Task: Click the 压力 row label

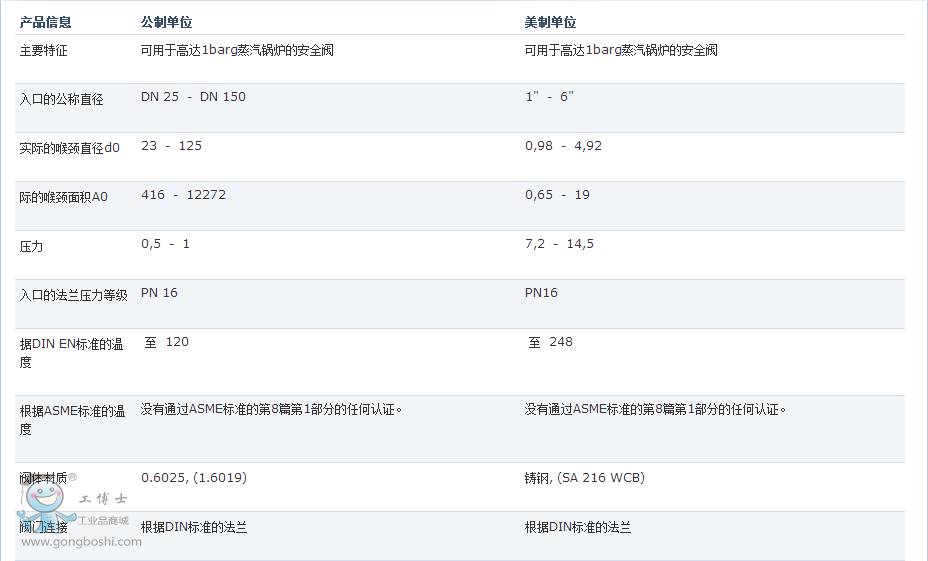Action: [31, 246]
